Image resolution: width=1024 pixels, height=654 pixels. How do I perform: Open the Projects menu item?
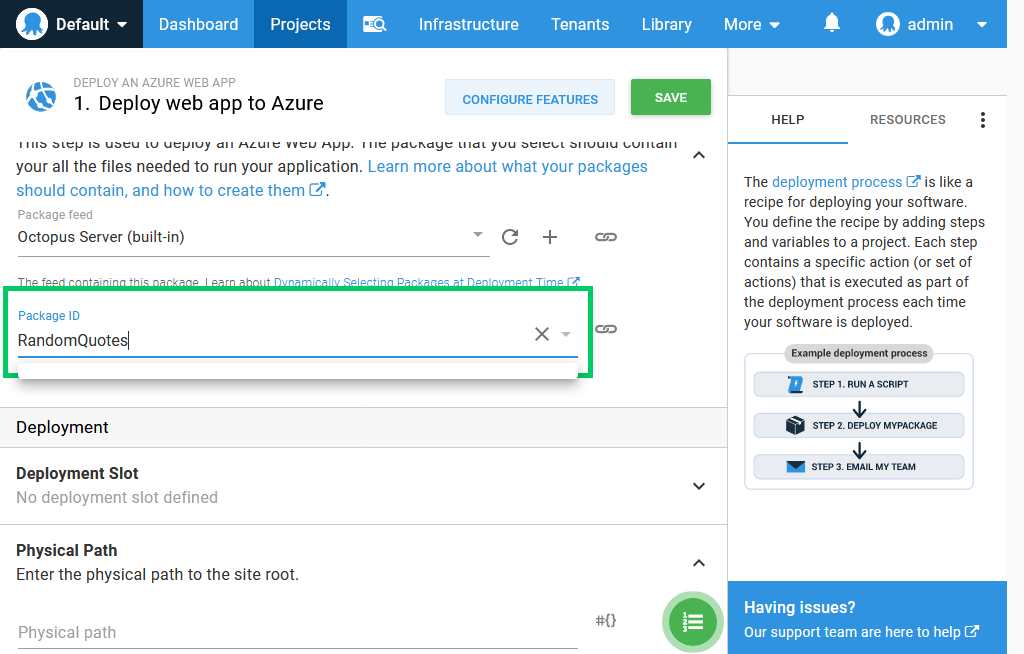pos(300,24)
